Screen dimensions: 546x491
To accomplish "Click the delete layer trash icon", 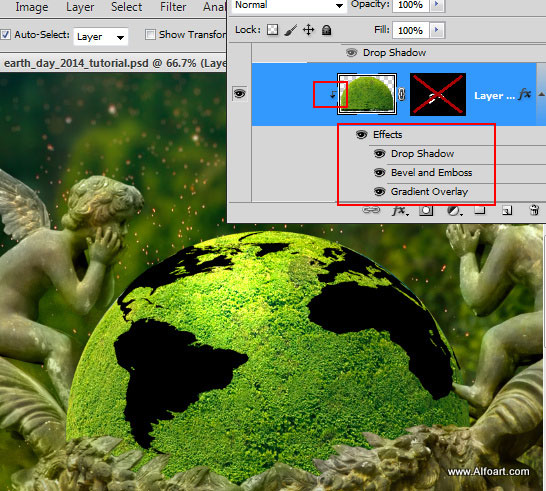I will [x=534, y=210].
